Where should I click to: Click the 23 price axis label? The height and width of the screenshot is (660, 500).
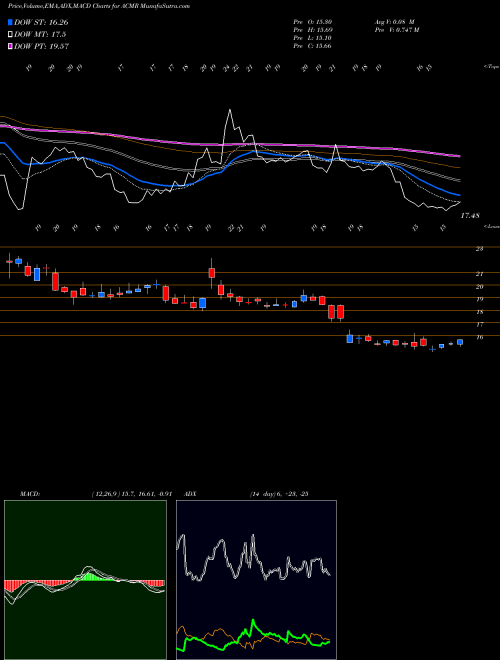(479, 249)
